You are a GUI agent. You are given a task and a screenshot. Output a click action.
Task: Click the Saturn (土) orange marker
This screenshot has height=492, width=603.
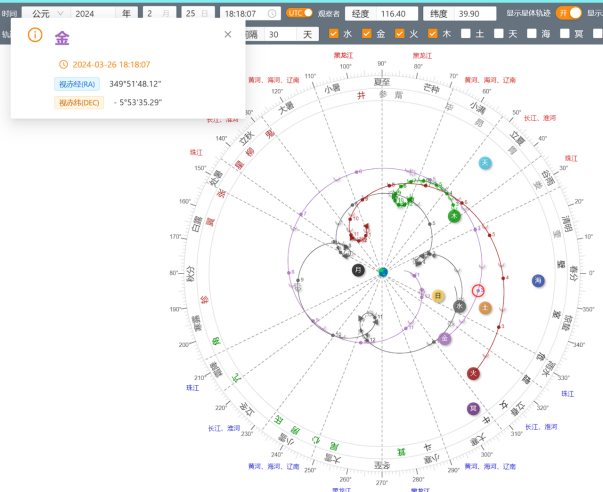486,308
